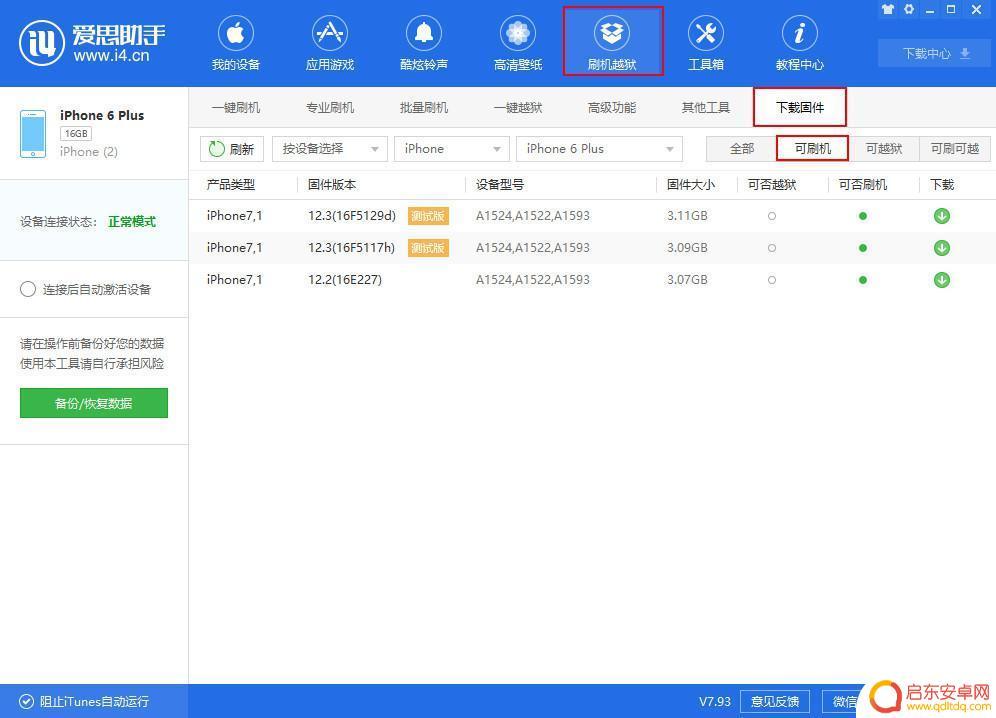The height and width of the screenshot is (718, 996).
Task: Select the 全部 filter
Action: pos(742,149)
